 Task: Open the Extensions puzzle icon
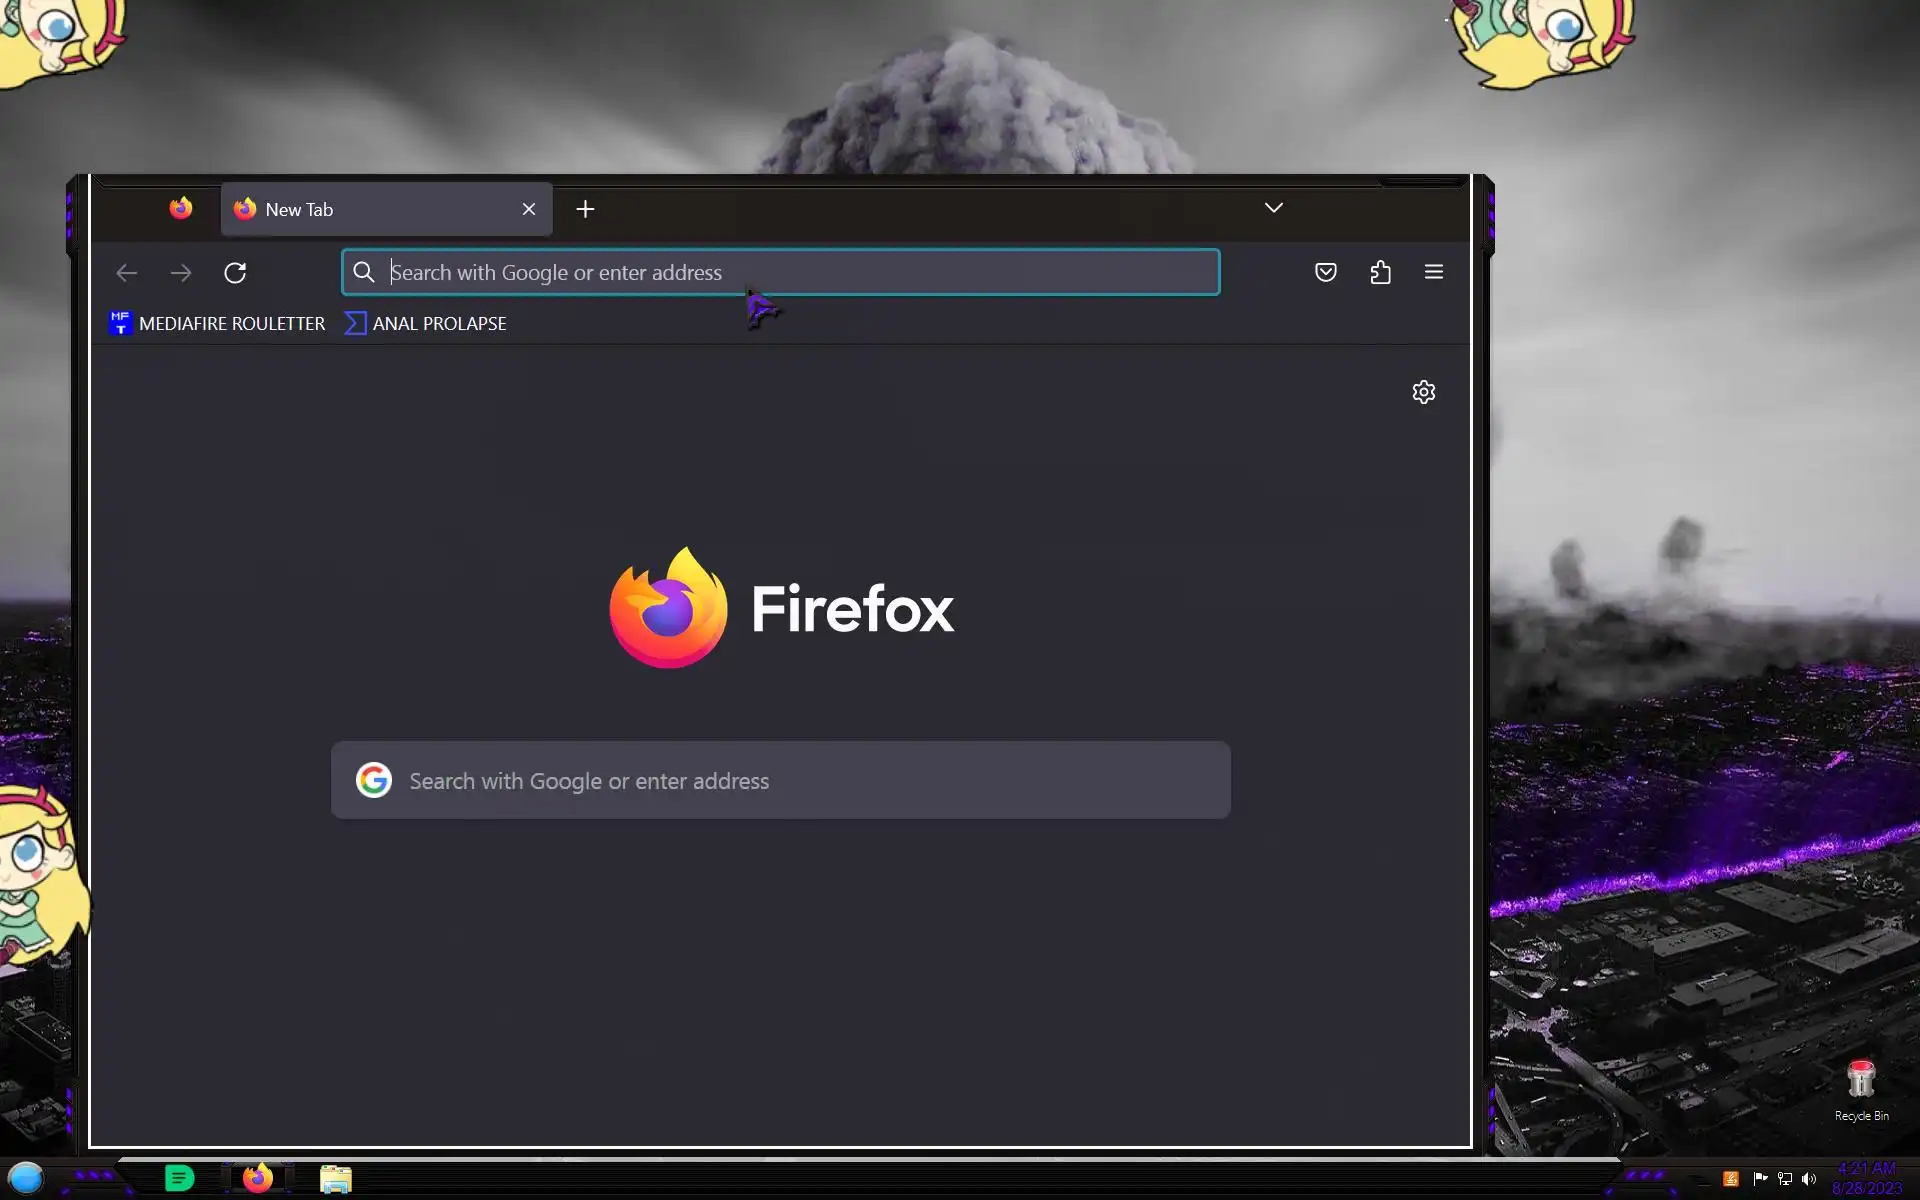(1380, 272)
